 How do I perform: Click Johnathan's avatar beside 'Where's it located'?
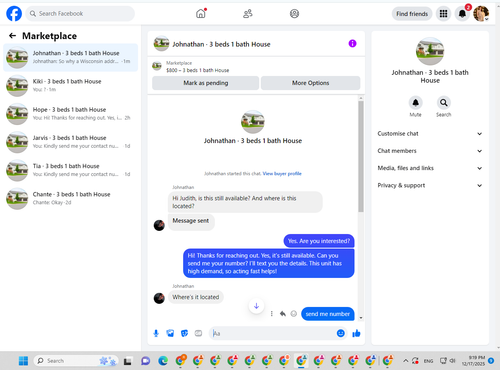pos(159,298)
